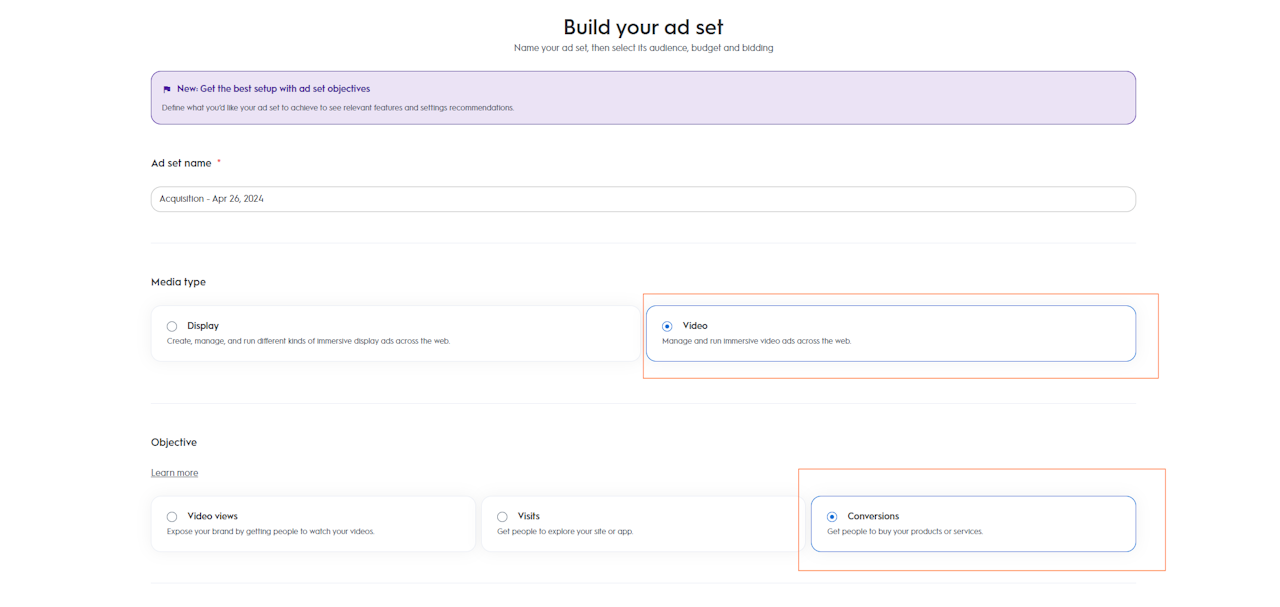
Task: Choose the Visits objective radio button
Action: 502,517
